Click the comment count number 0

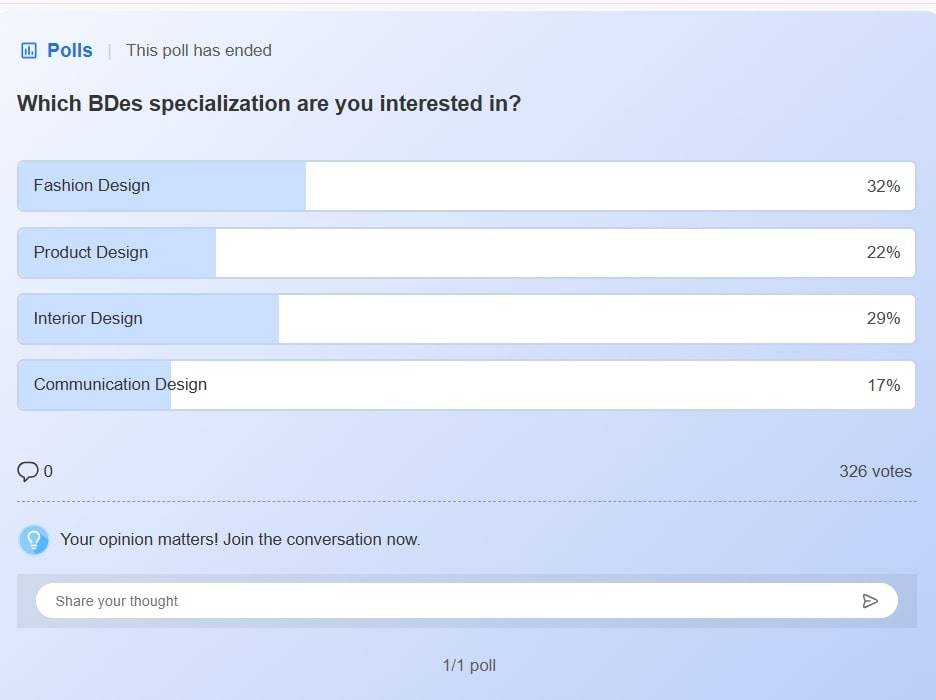coord(48,472)
